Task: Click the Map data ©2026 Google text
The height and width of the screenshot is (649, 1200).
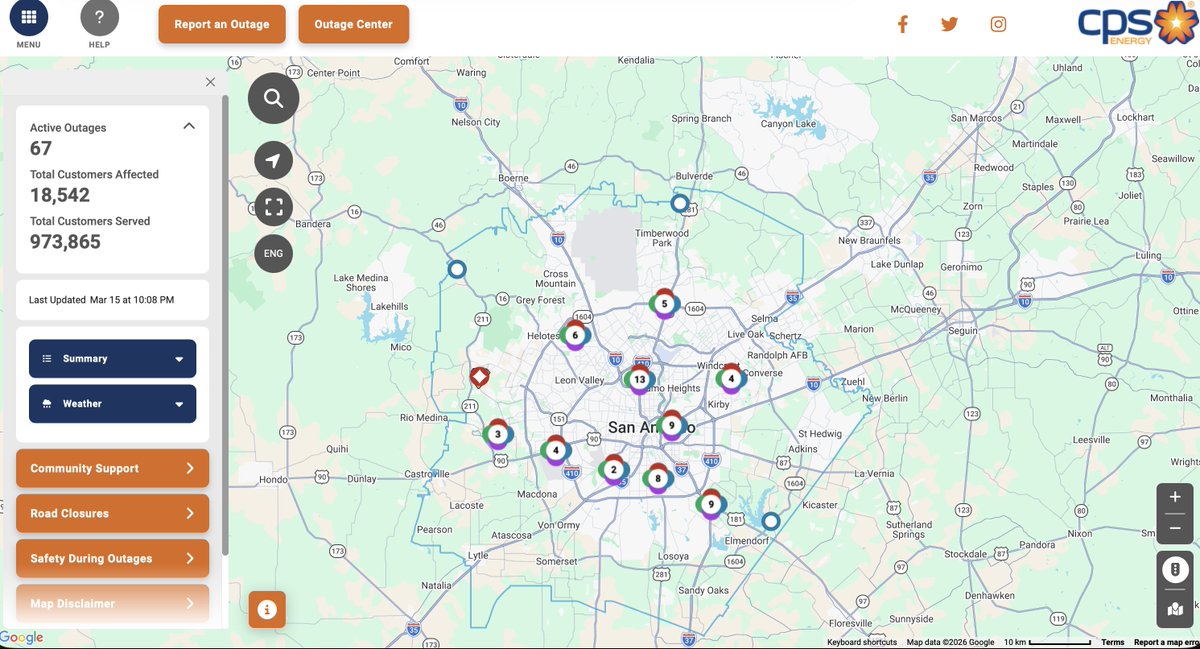Action: coord(950,642)
